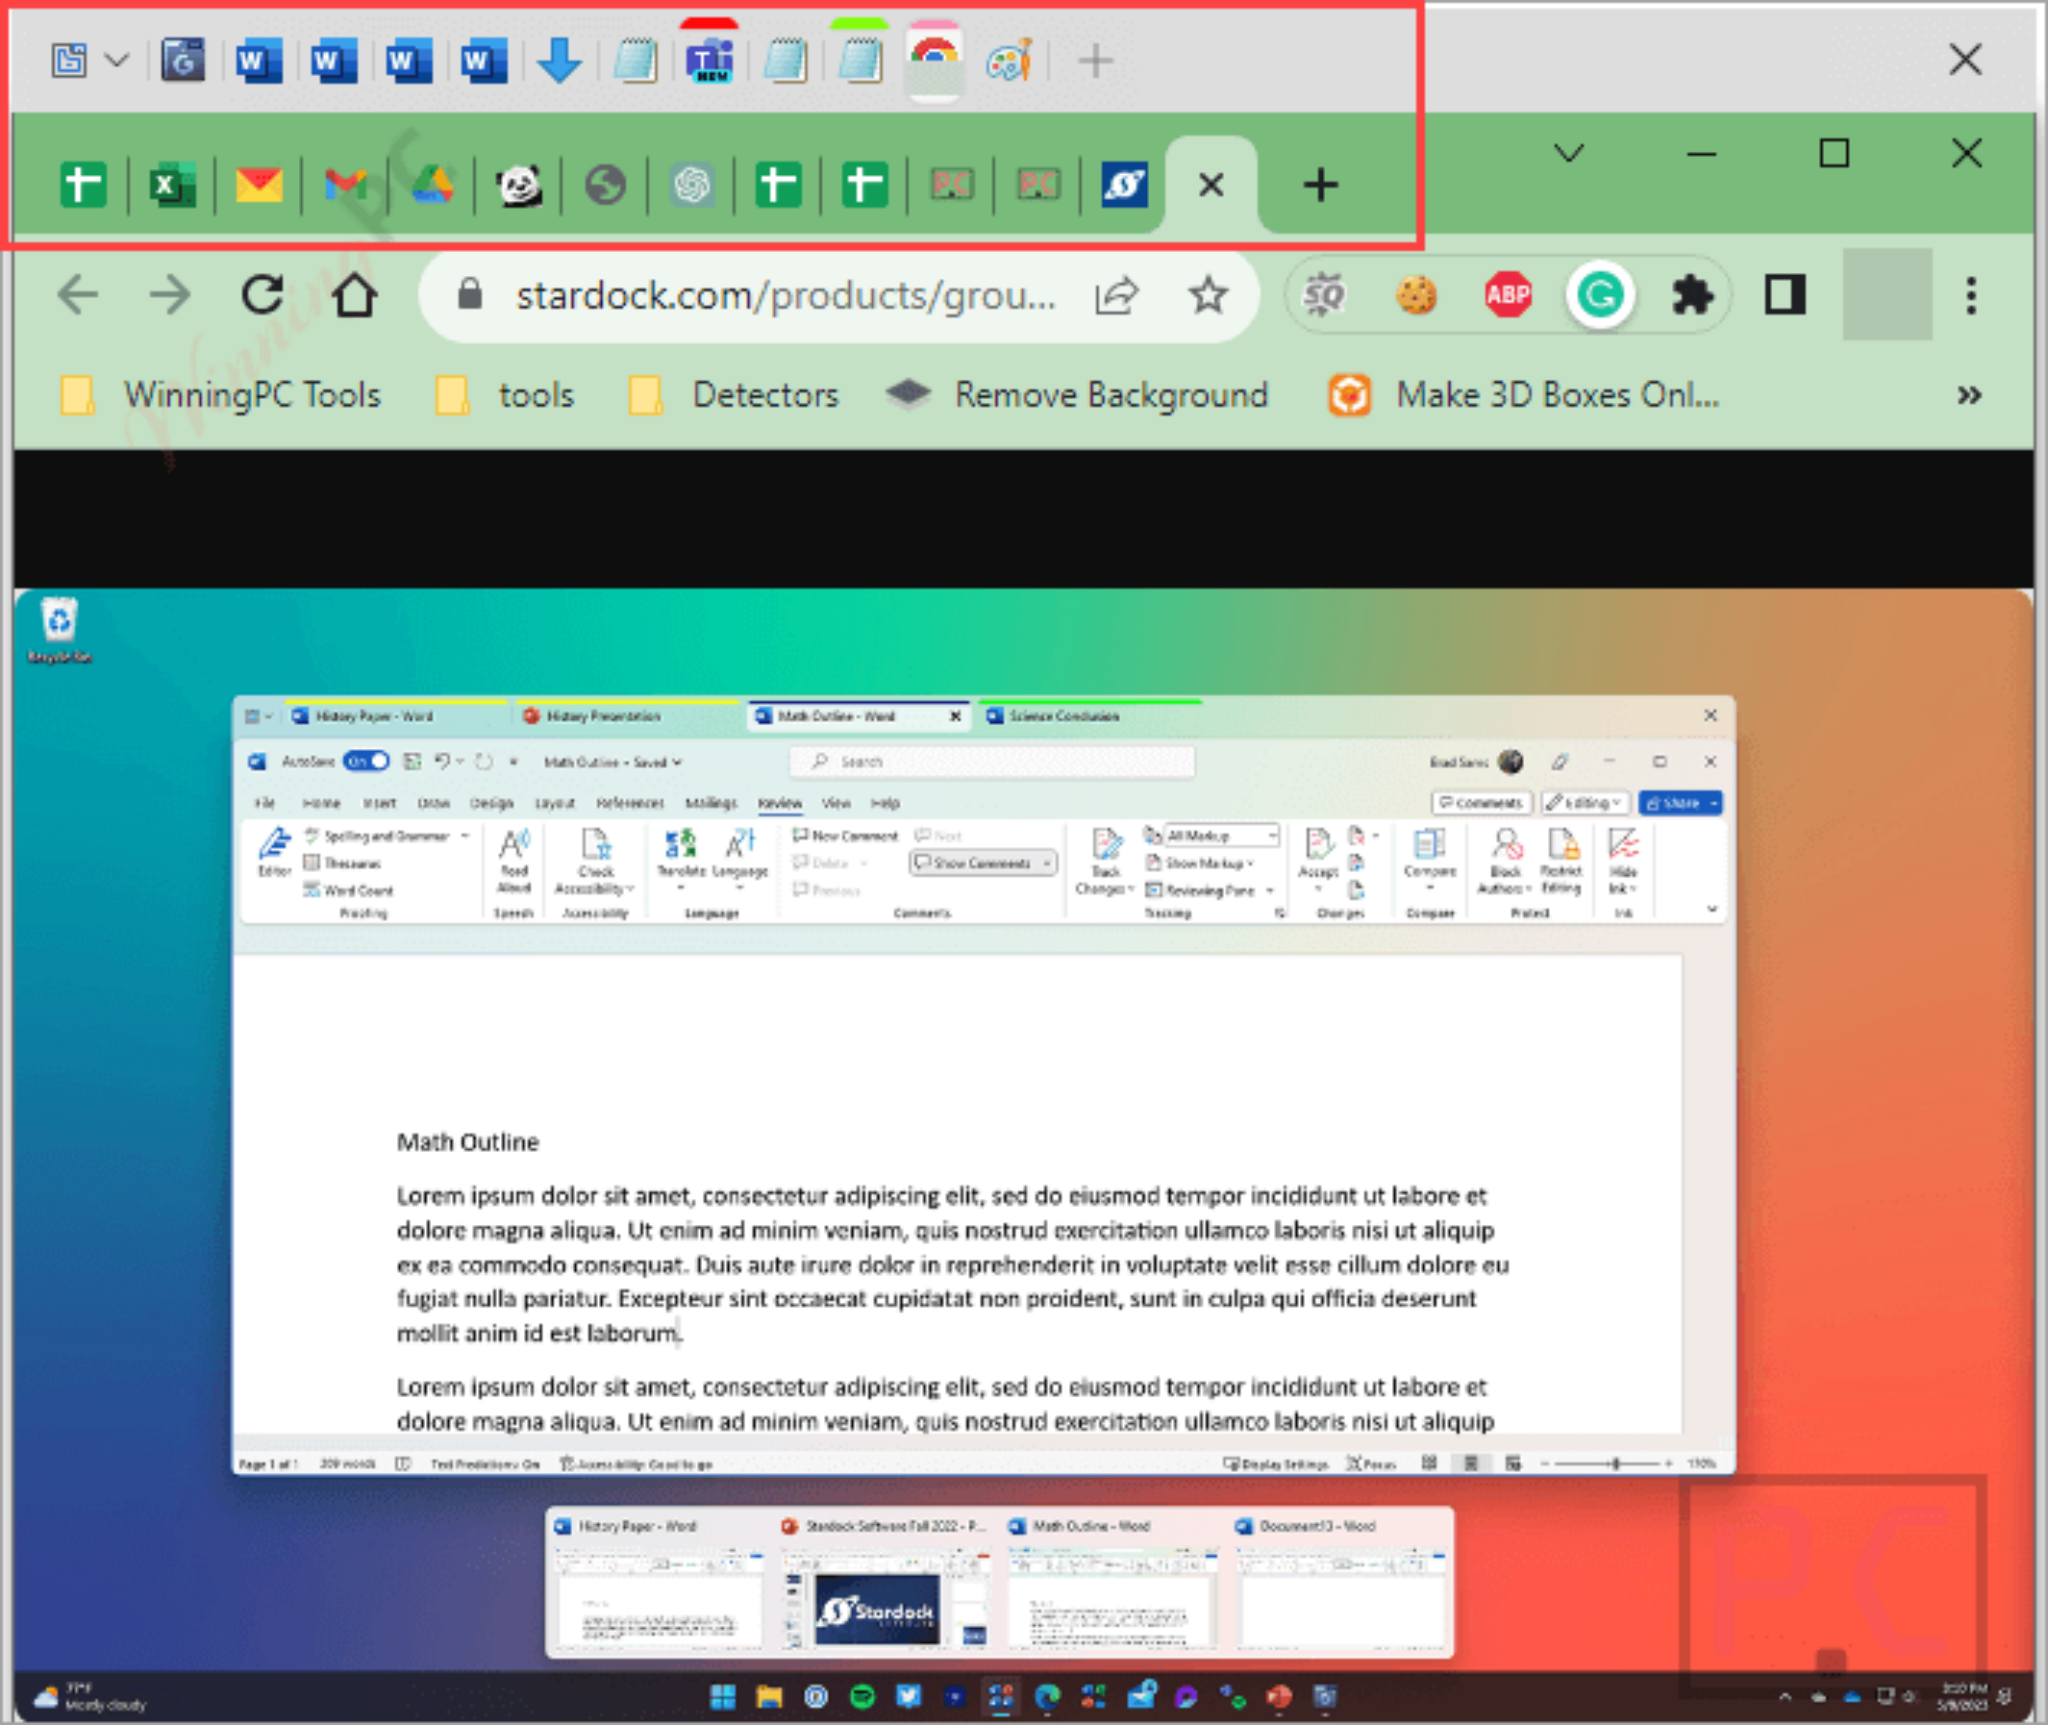Open the Review ribbon tab in Word

click(779, 803)
